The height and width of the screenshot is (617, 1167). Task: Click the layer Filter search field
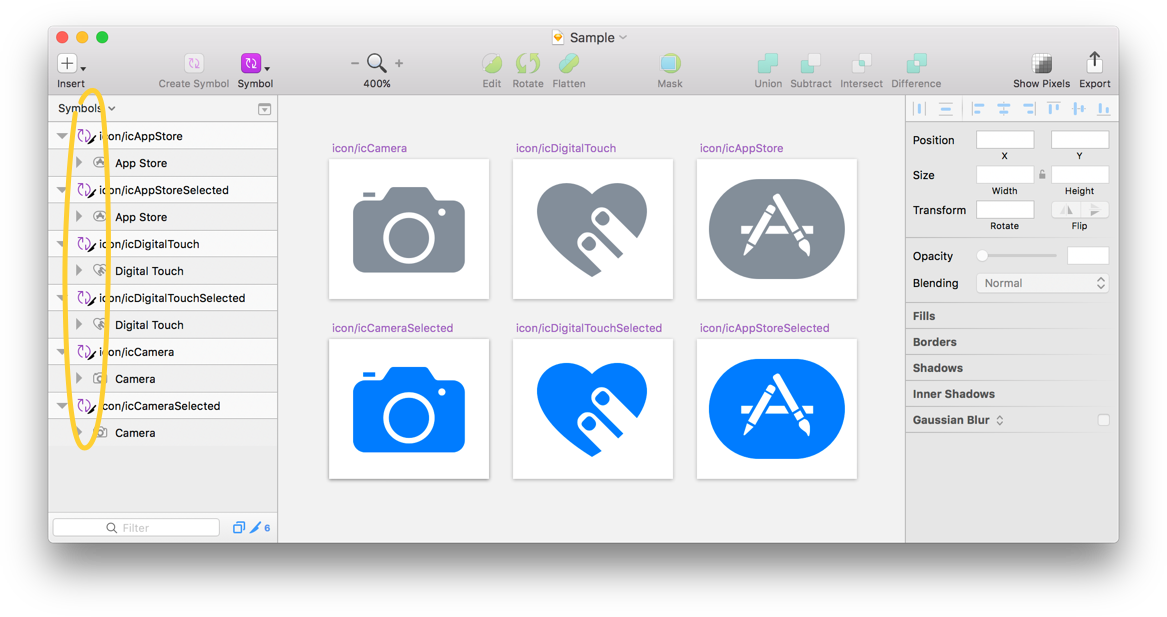(136, 528)
